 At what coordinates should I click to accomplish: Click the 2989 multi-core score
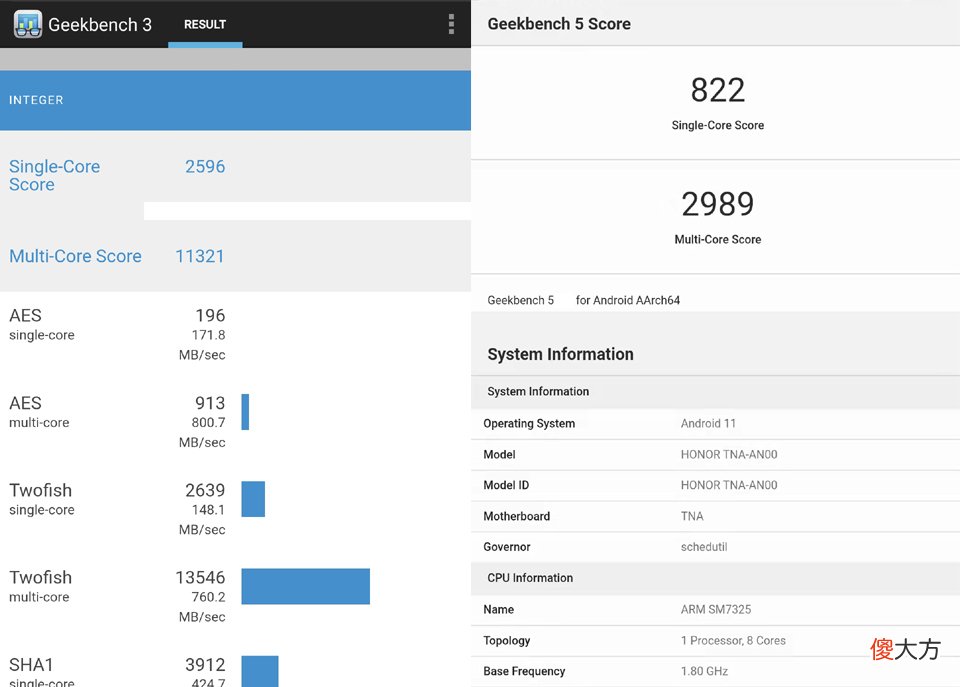pos(718,204)
